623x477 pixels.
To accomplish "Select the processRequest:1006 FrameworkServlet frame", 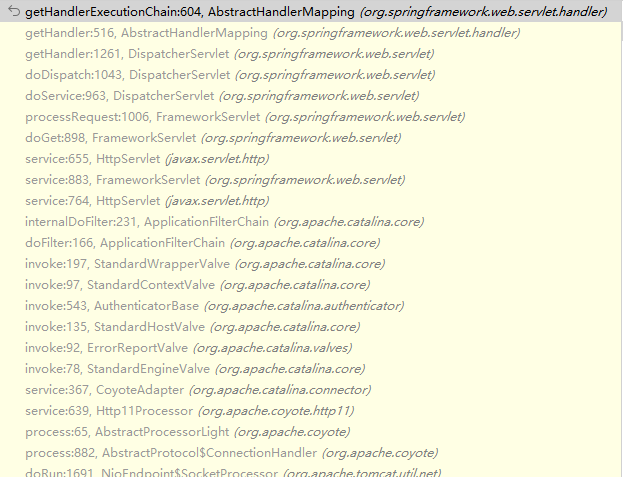I will 245,117.
